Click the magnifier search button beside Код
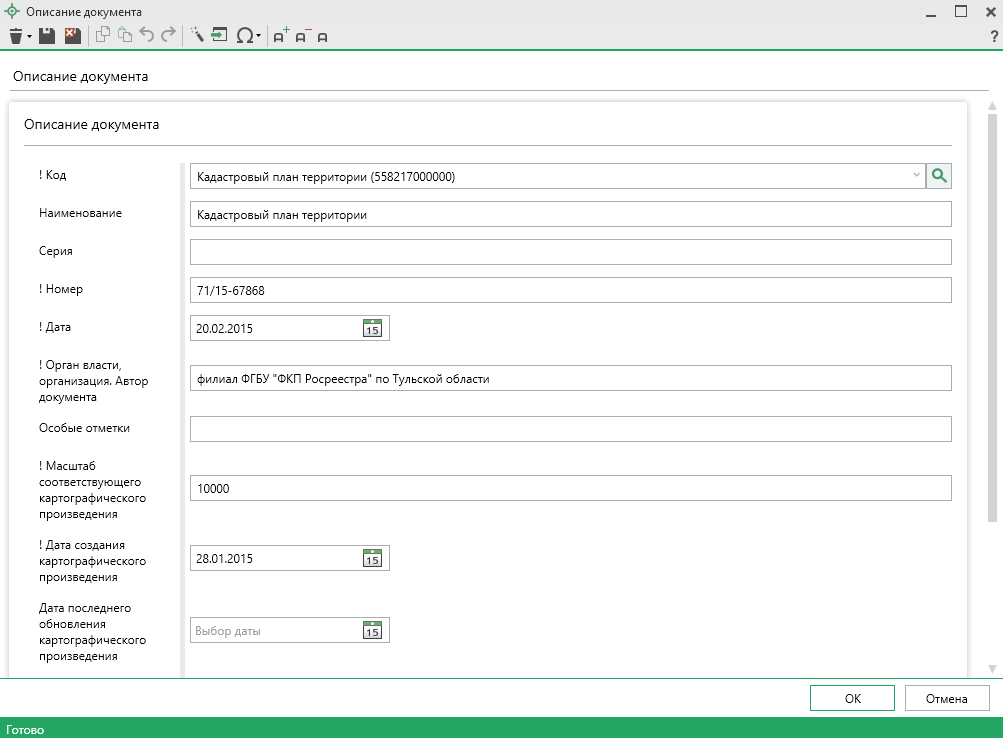 (939, 176)
